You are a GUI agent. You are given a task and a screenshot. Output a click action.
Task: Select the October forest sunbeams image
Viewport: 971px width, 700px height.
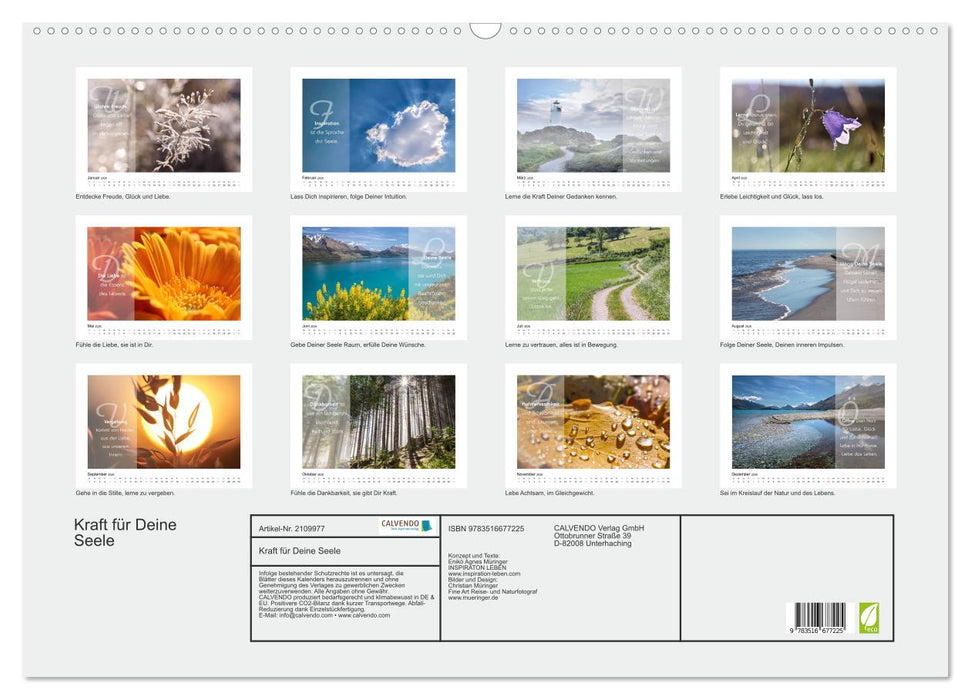(378, 422)
